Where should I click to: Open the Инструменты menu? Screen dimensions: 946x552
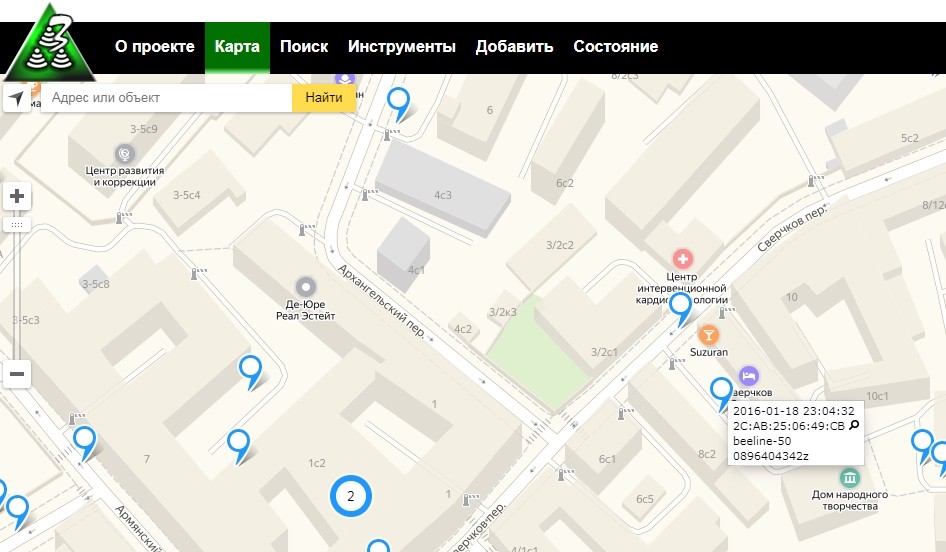[402, 46]
